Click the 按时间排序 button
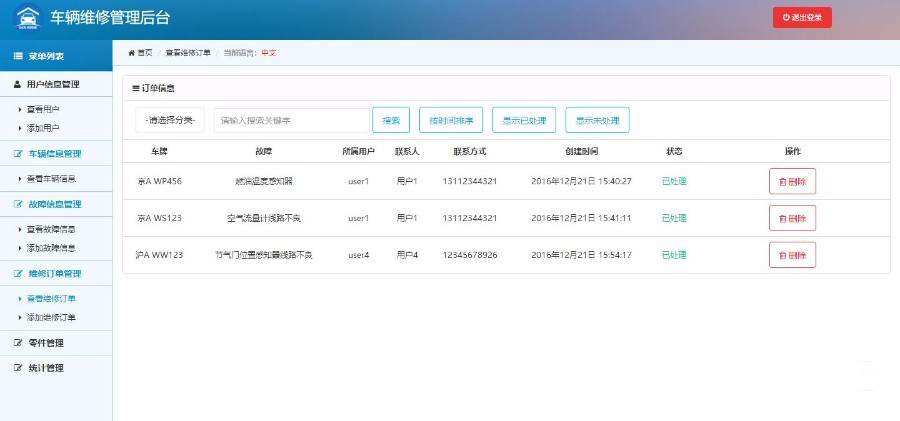 (x=451, y=121)
